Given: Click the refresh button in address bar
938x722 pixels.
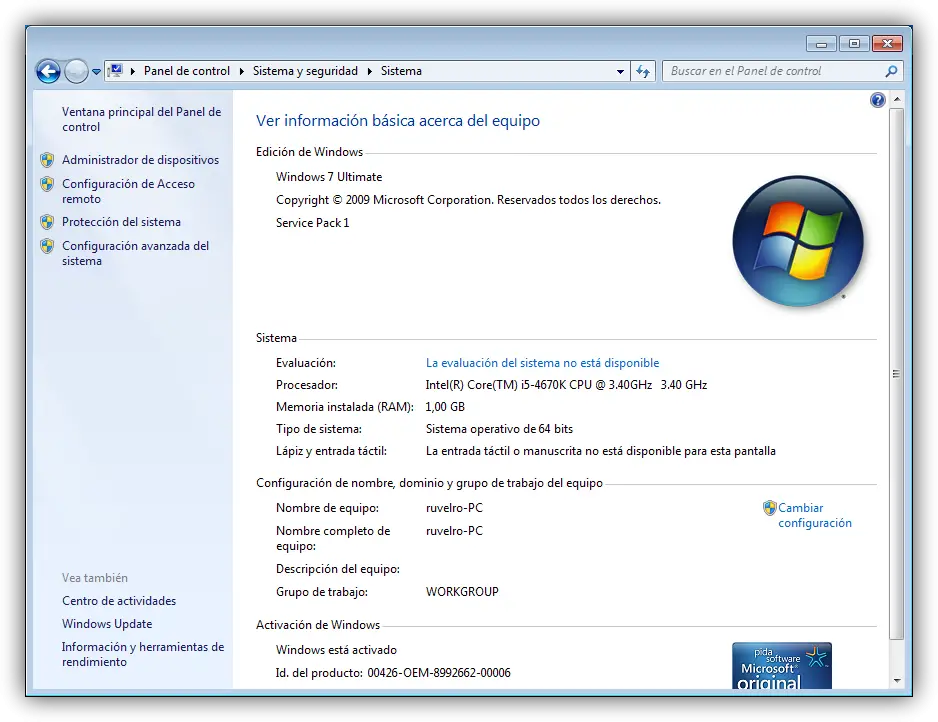Looking at the screenshot, I should pyautogui.click(x=643, y=71).
